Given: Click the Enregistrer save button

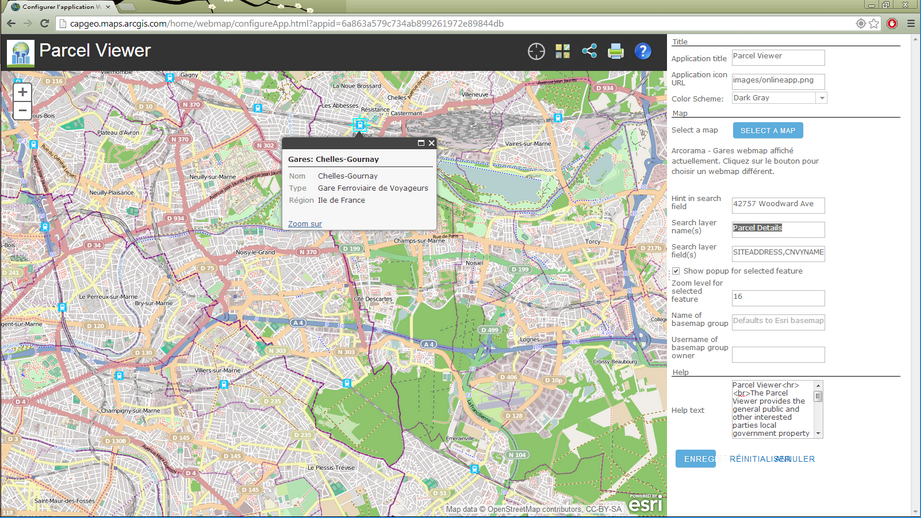Looking at the screenshot, I should click(696, 459).
